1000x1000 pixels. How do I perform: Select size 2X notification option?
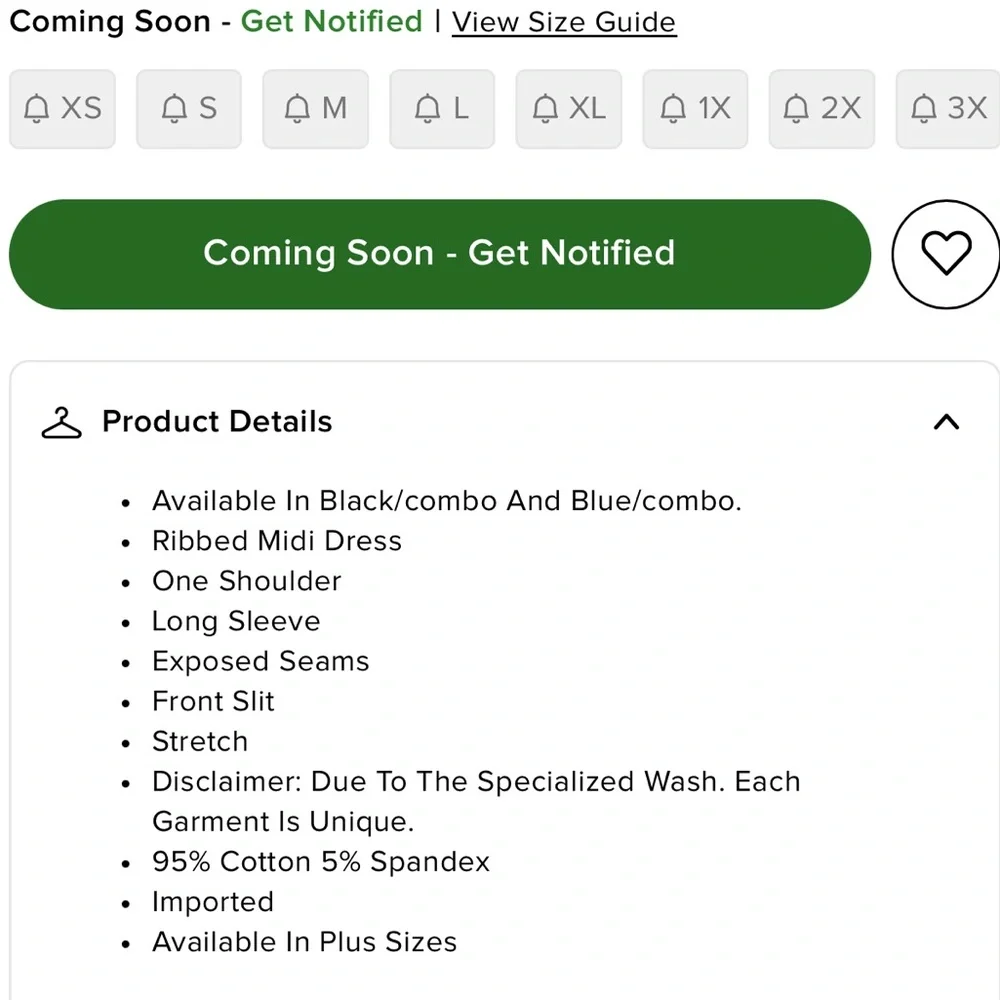tap(821, 109)
